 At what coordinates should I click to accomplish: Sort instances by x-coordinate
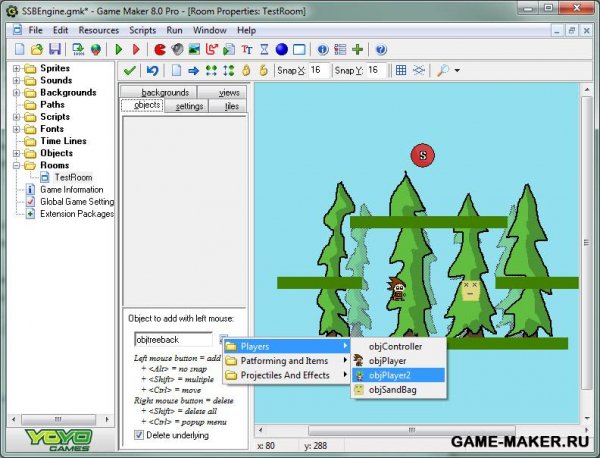click(x=211, y=70)
